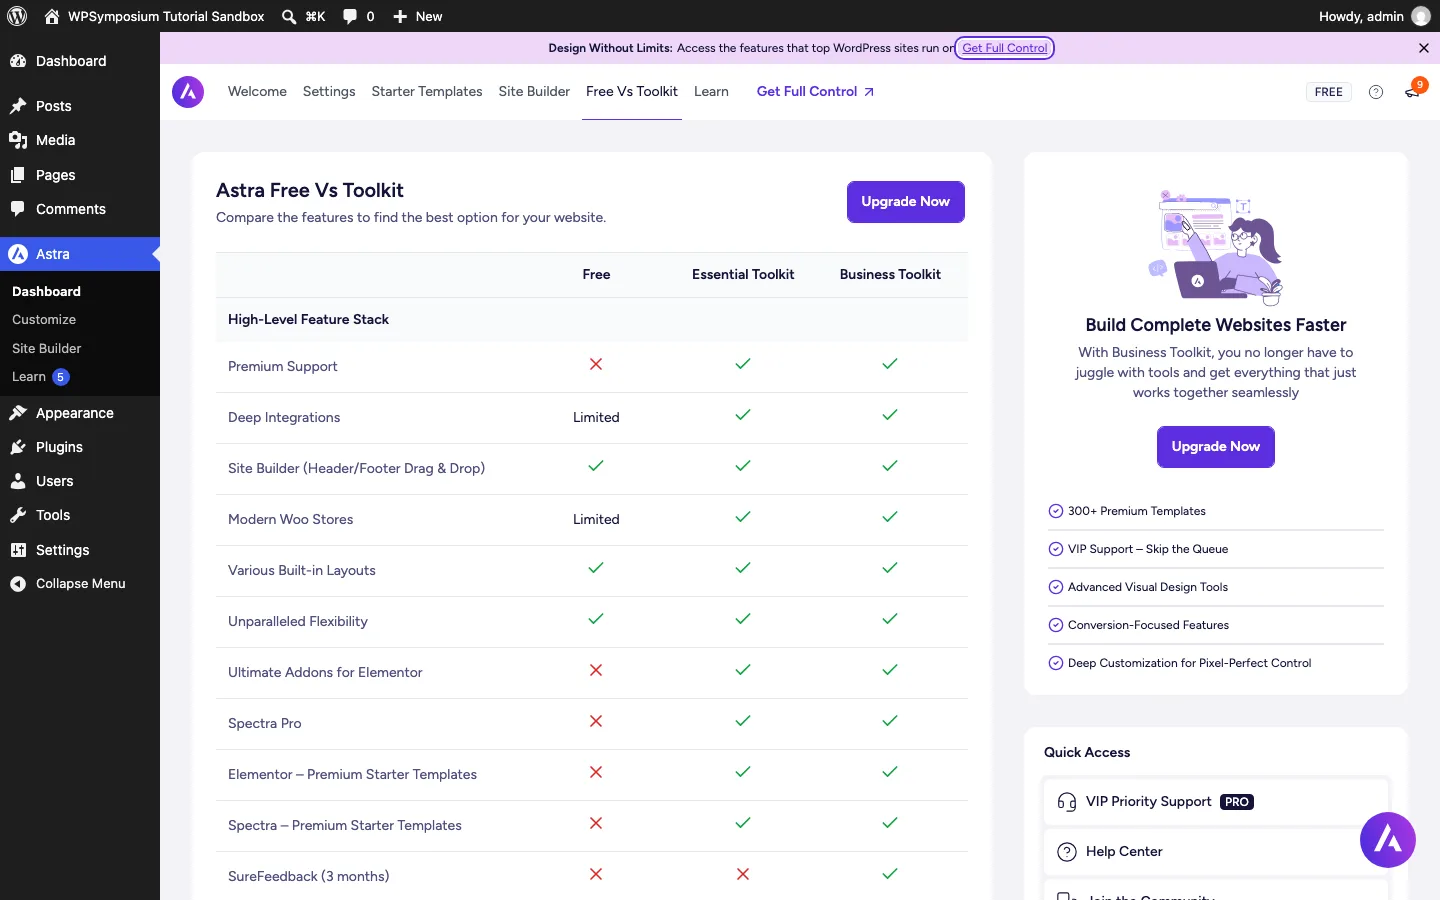This screenshot has width=1440, height=900.
Task: Go to Users in the sidebar
Action: (80, 481)
